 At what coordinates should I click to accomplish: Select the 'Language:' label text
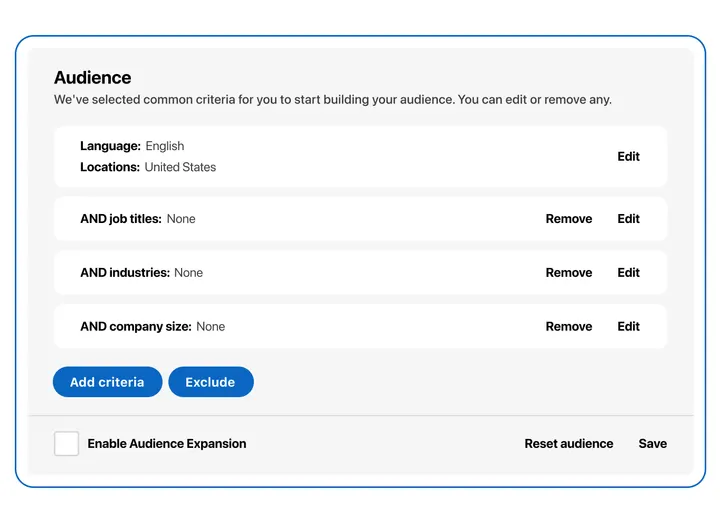point(110,146)
